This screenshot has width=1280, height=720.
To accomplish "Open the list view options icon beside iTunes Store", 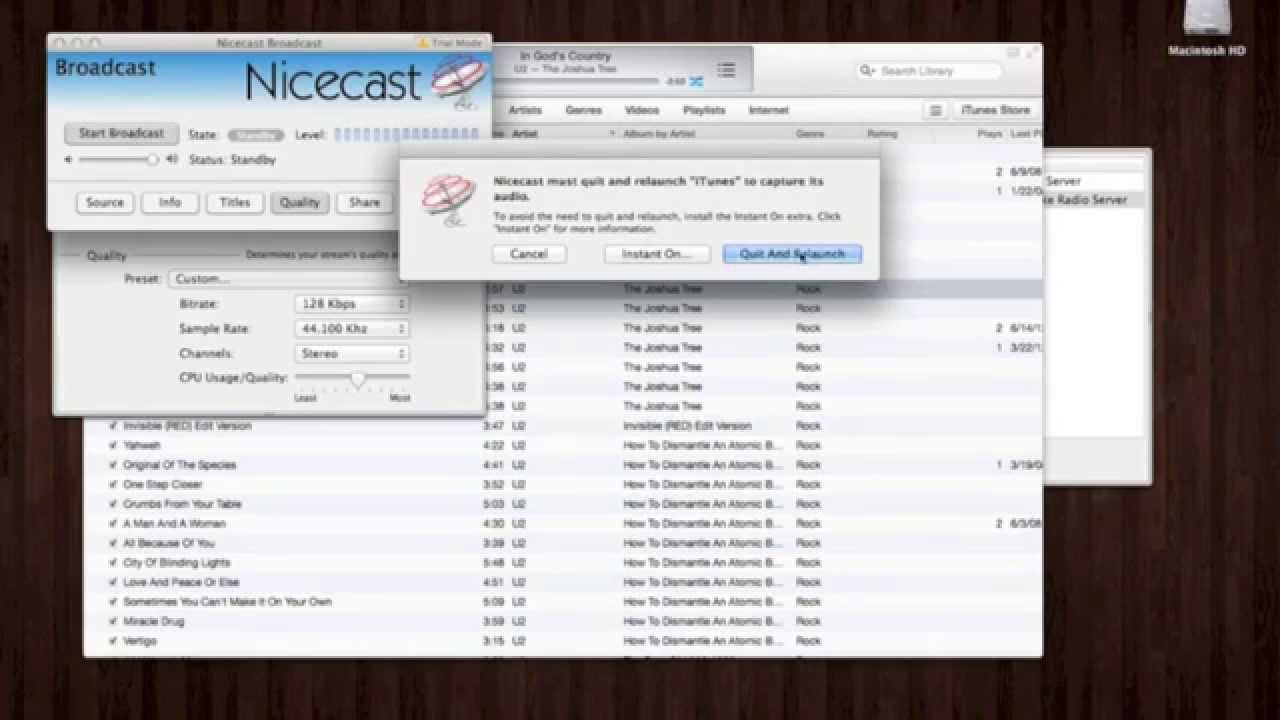I will pos(936,110).
